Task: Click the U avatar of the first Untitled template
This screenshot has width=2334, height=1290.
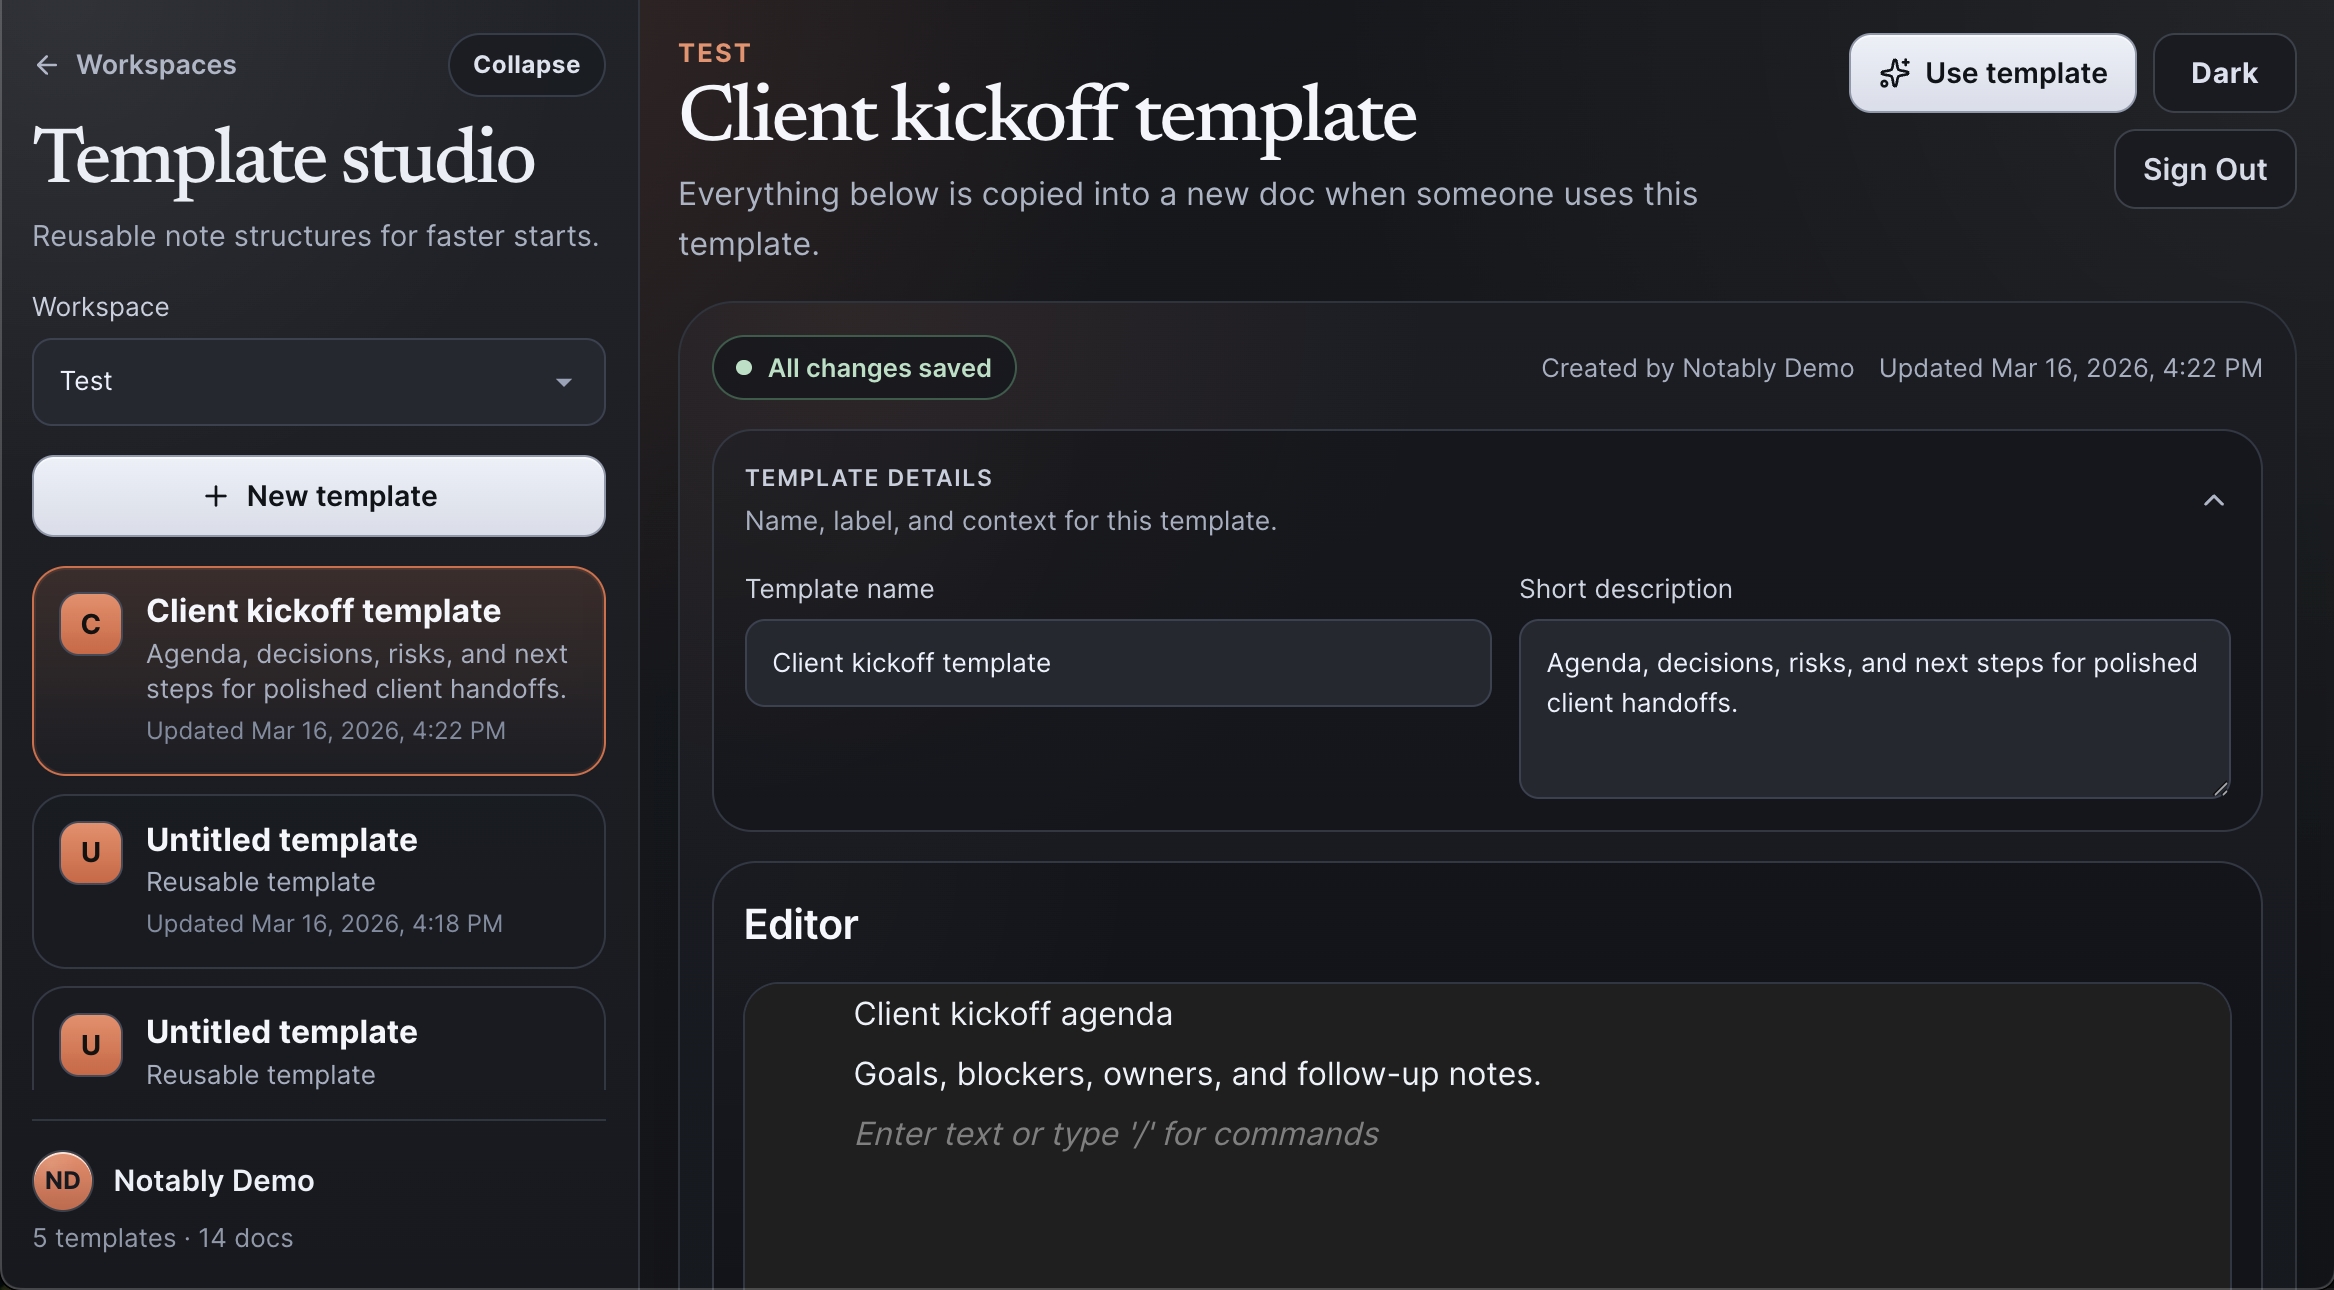Action: pyautogui.click(x=90, y=853)
